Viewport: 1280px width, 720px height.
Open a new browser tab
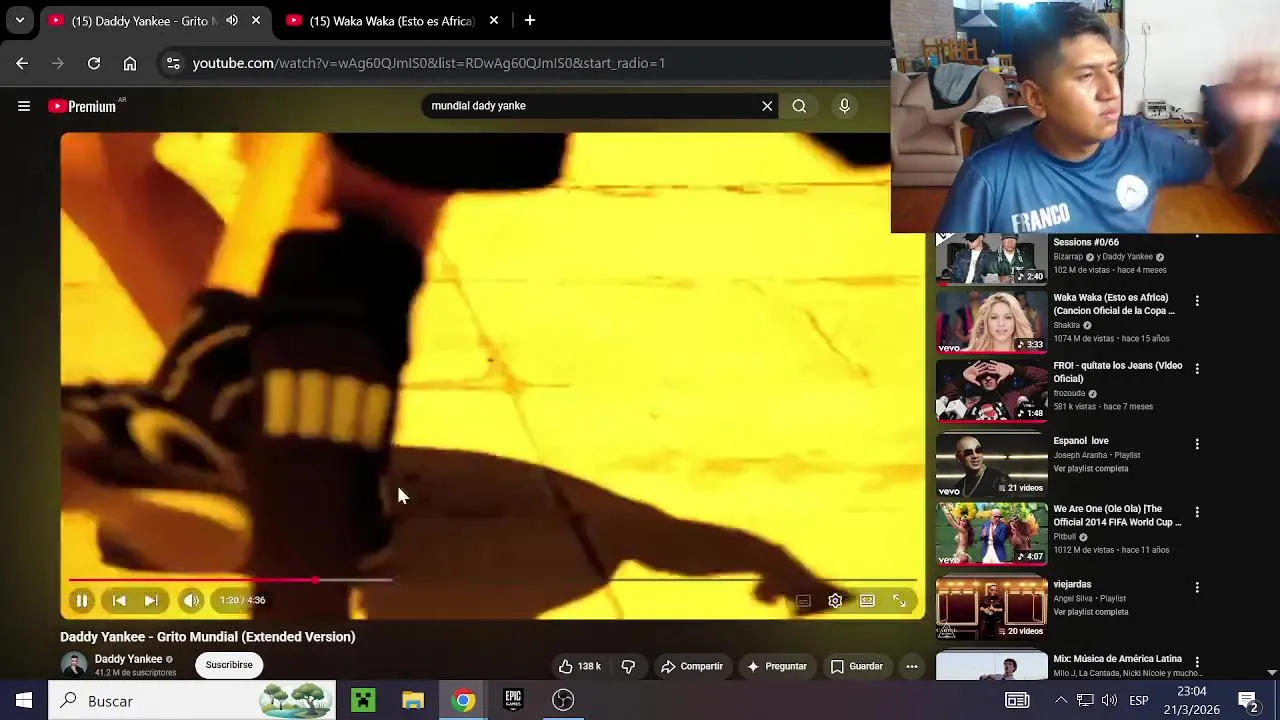[x=530, y=20]
